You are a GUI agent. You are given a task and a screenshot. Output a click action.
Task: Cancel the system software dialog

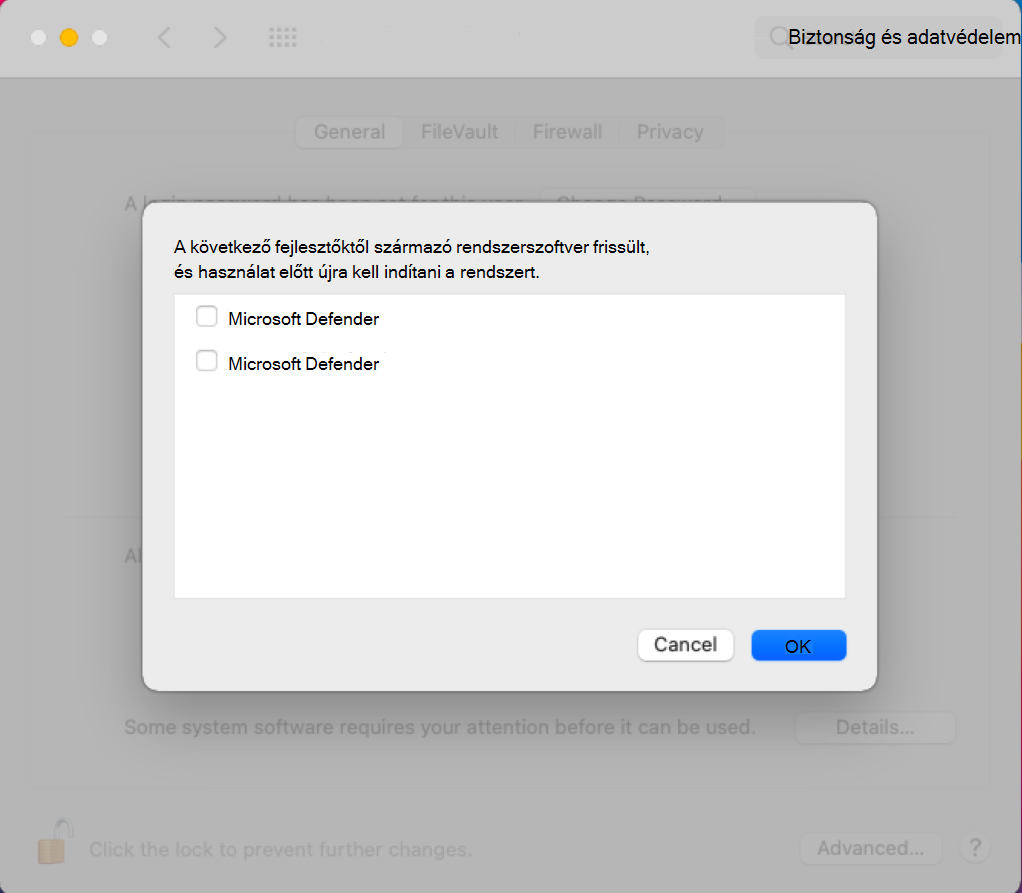click(685, 645)
